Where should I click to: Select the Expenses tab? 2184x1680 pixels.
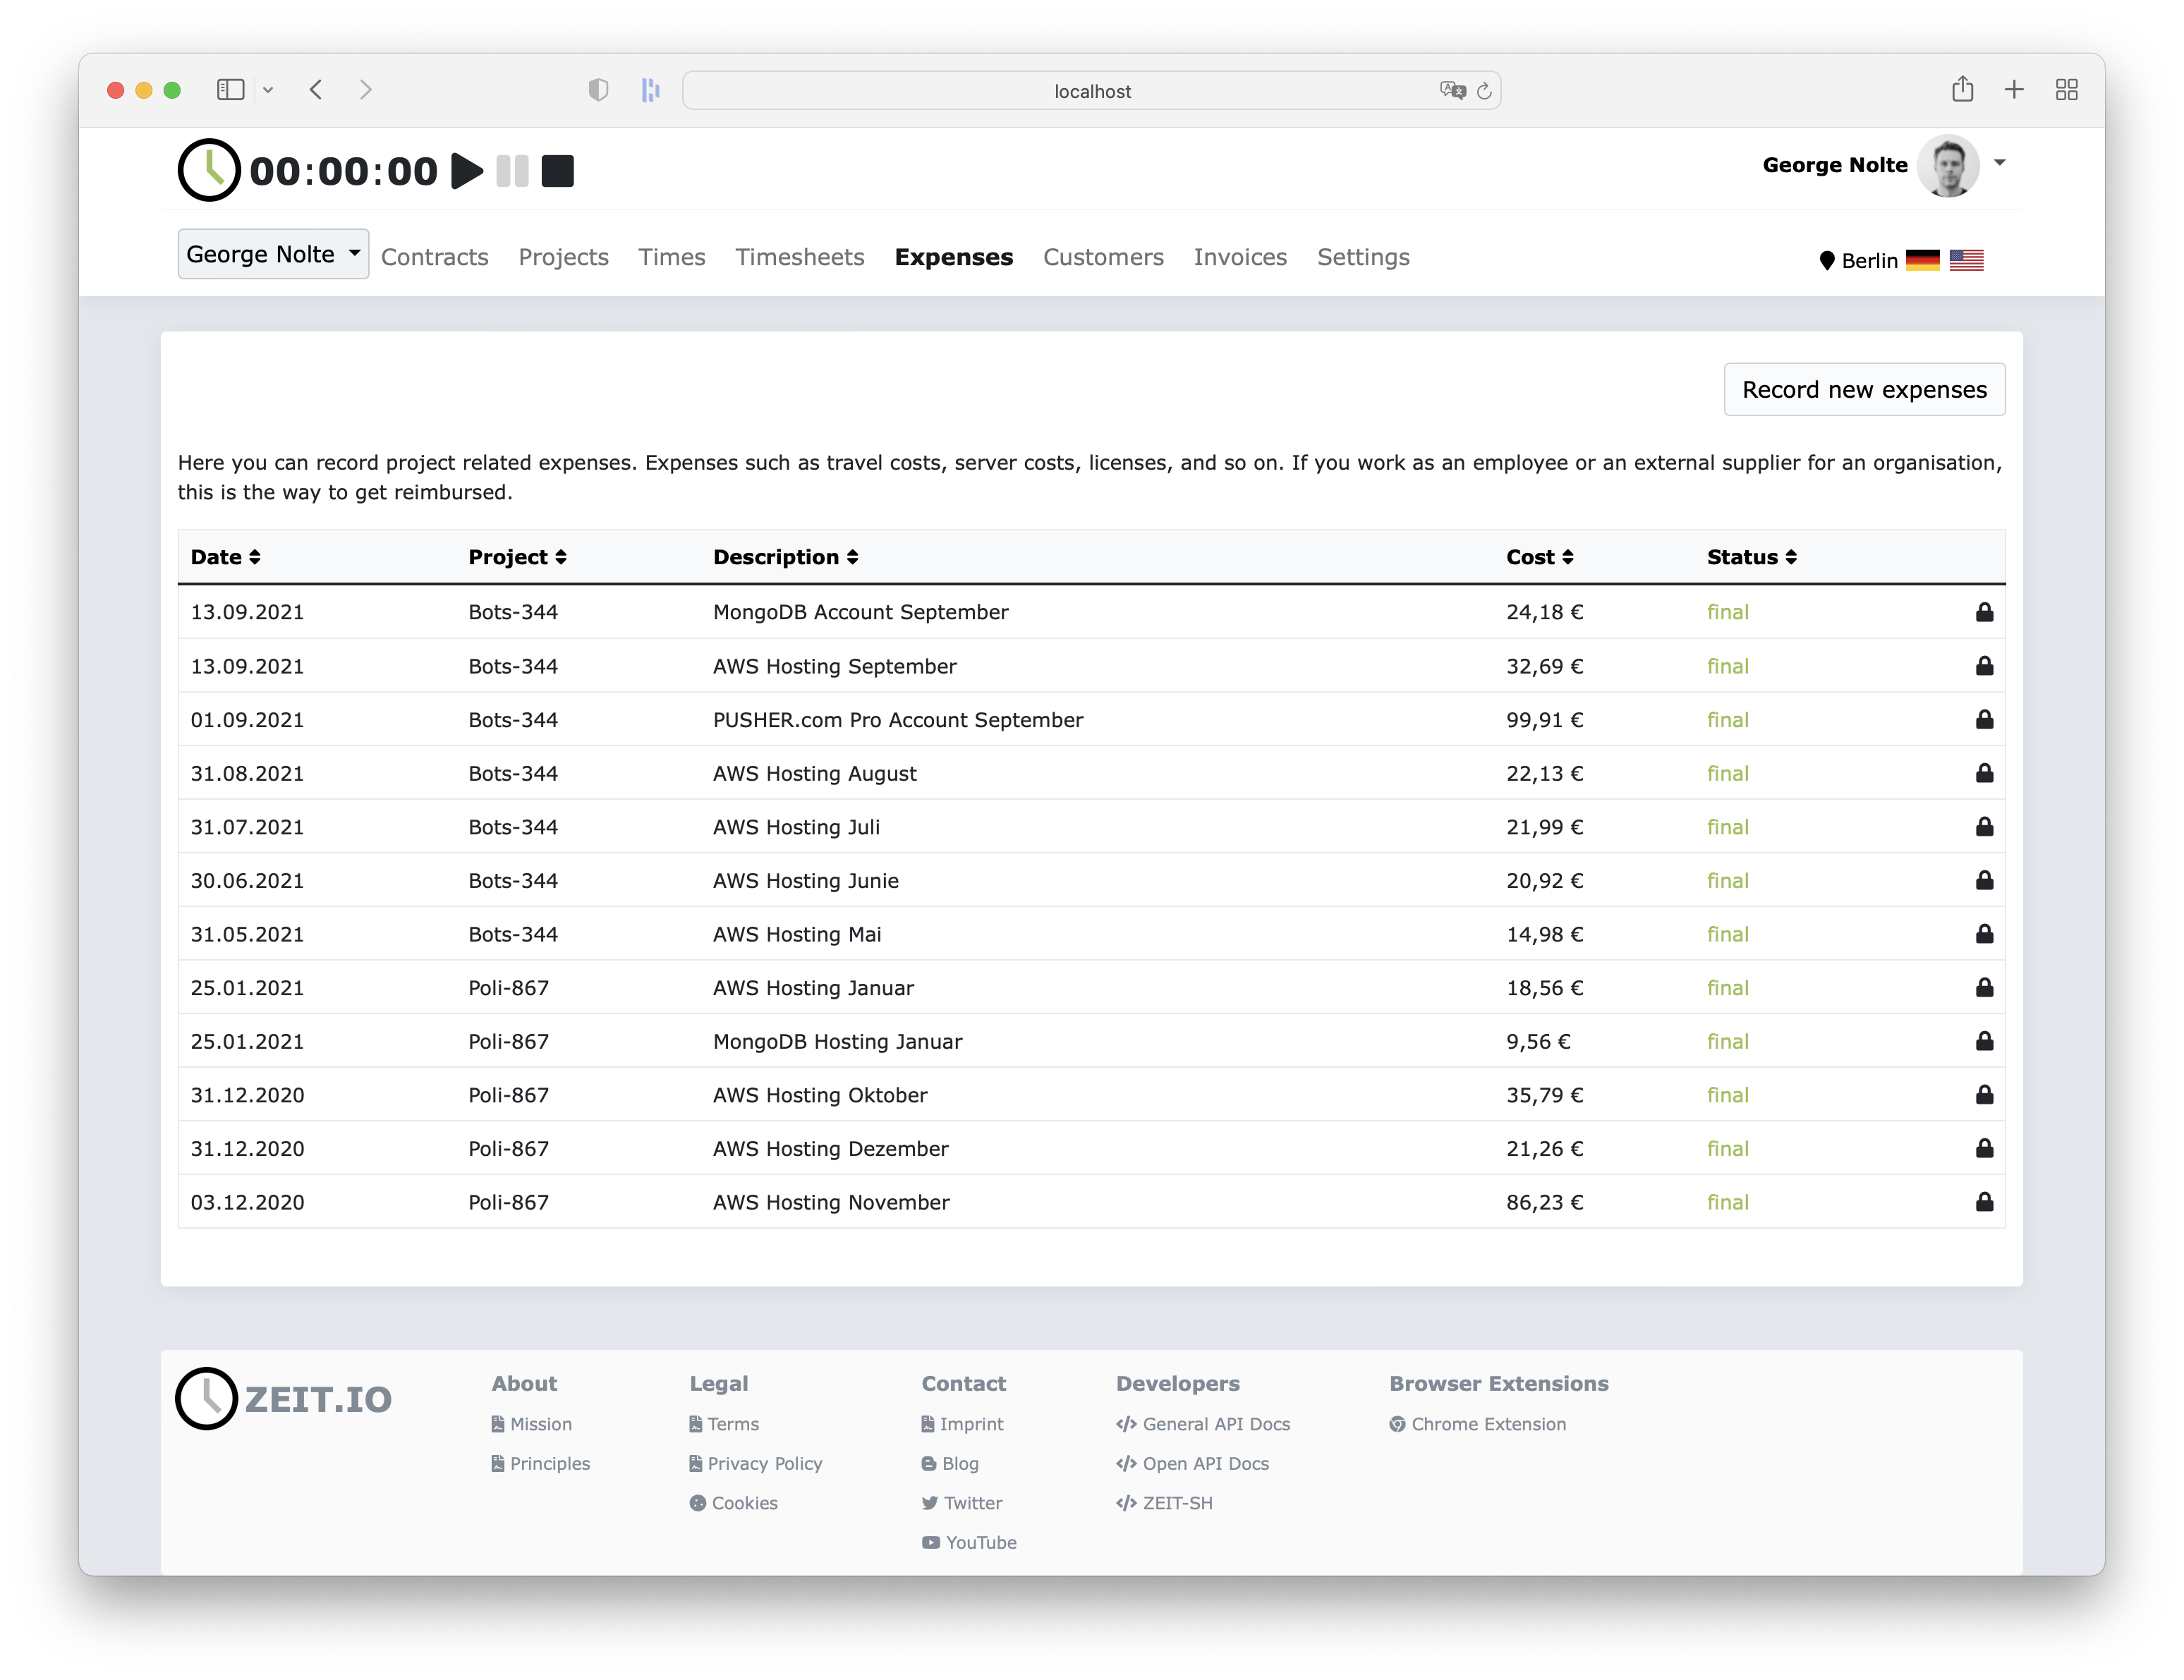coord(954,257)
